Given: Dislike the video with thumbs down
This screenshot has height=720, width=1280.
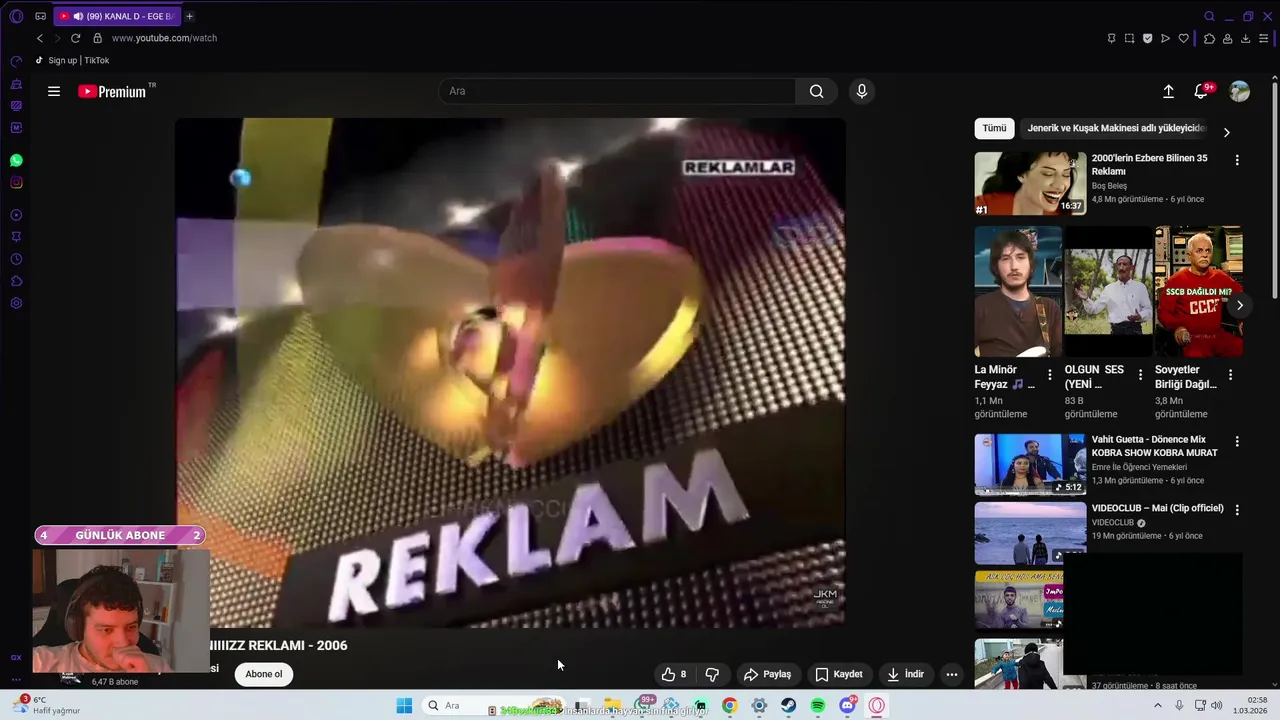Looking at the screenshot, I should pyautogui.click(x=712, y=674).
